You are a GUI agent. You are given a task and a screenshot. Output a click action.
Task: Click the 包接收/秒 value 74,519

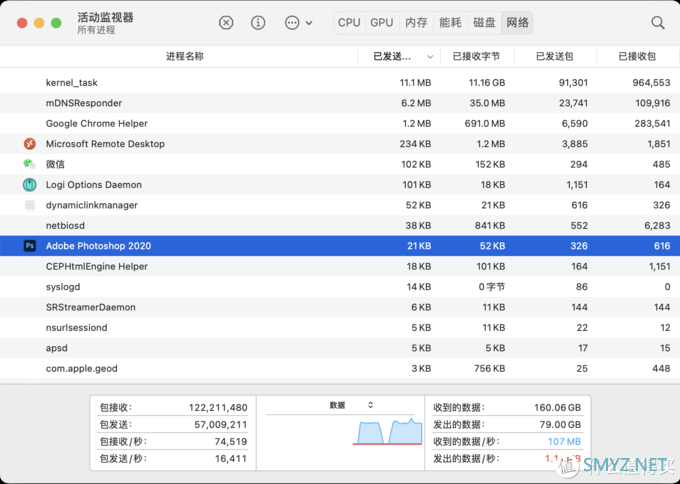pos(231,441)
